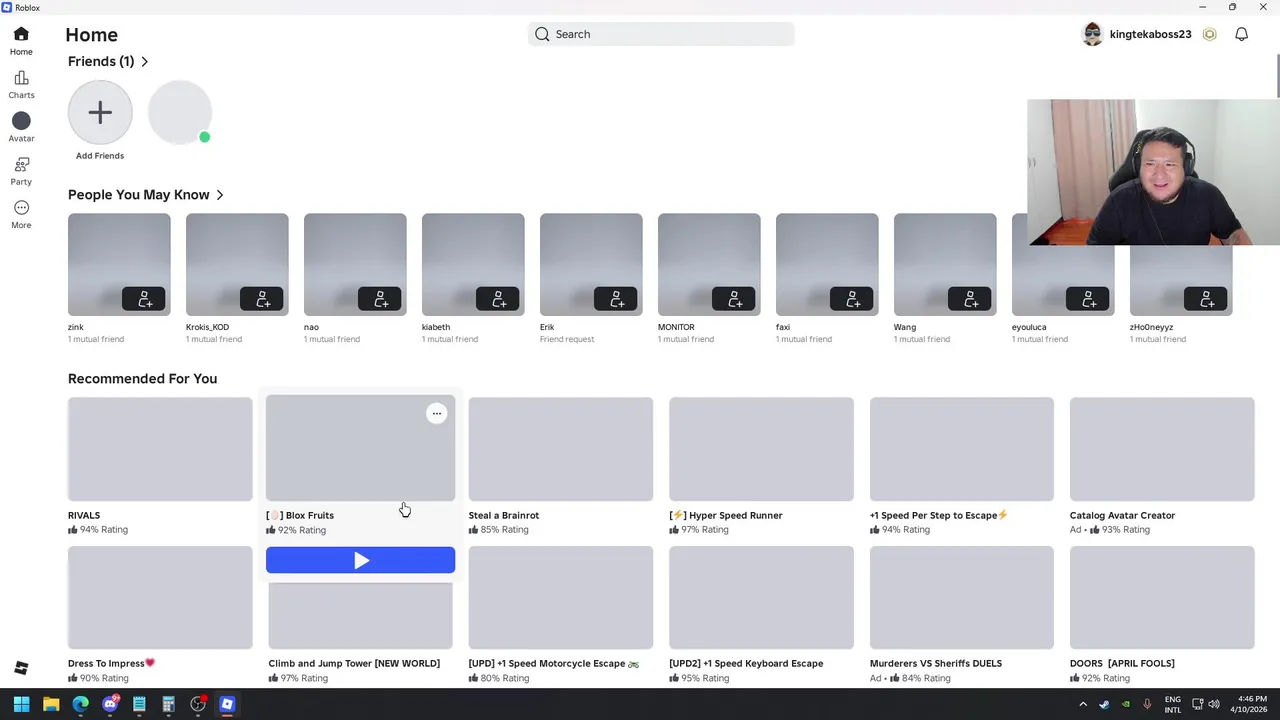Open the Dress To Impress thumbnail
The width and height of the screenshot is (1280, 720).
coord(160,598)
